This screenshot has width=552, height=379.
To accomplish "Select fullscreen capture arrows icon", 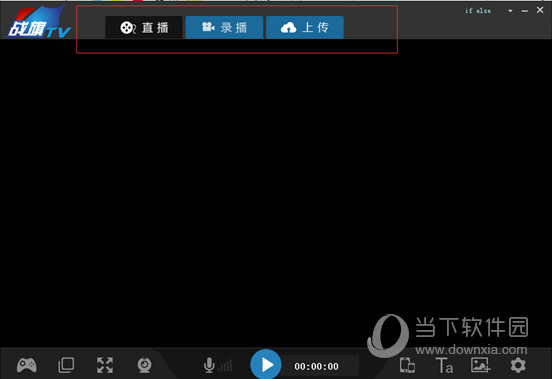I will pyautogui.click(x=105, y=365).
